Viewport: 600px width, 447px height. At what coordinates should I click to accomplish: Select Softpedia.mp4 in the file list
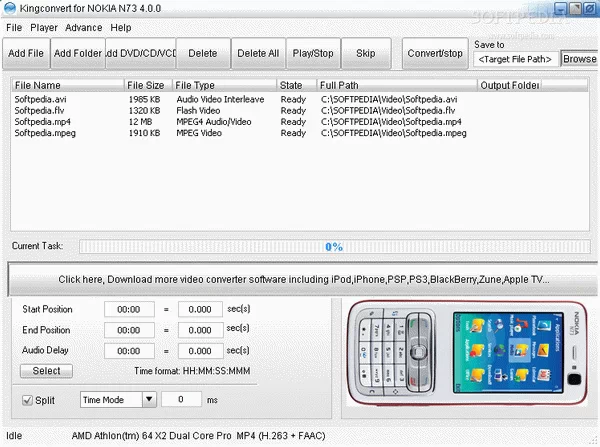pos(37,122)
